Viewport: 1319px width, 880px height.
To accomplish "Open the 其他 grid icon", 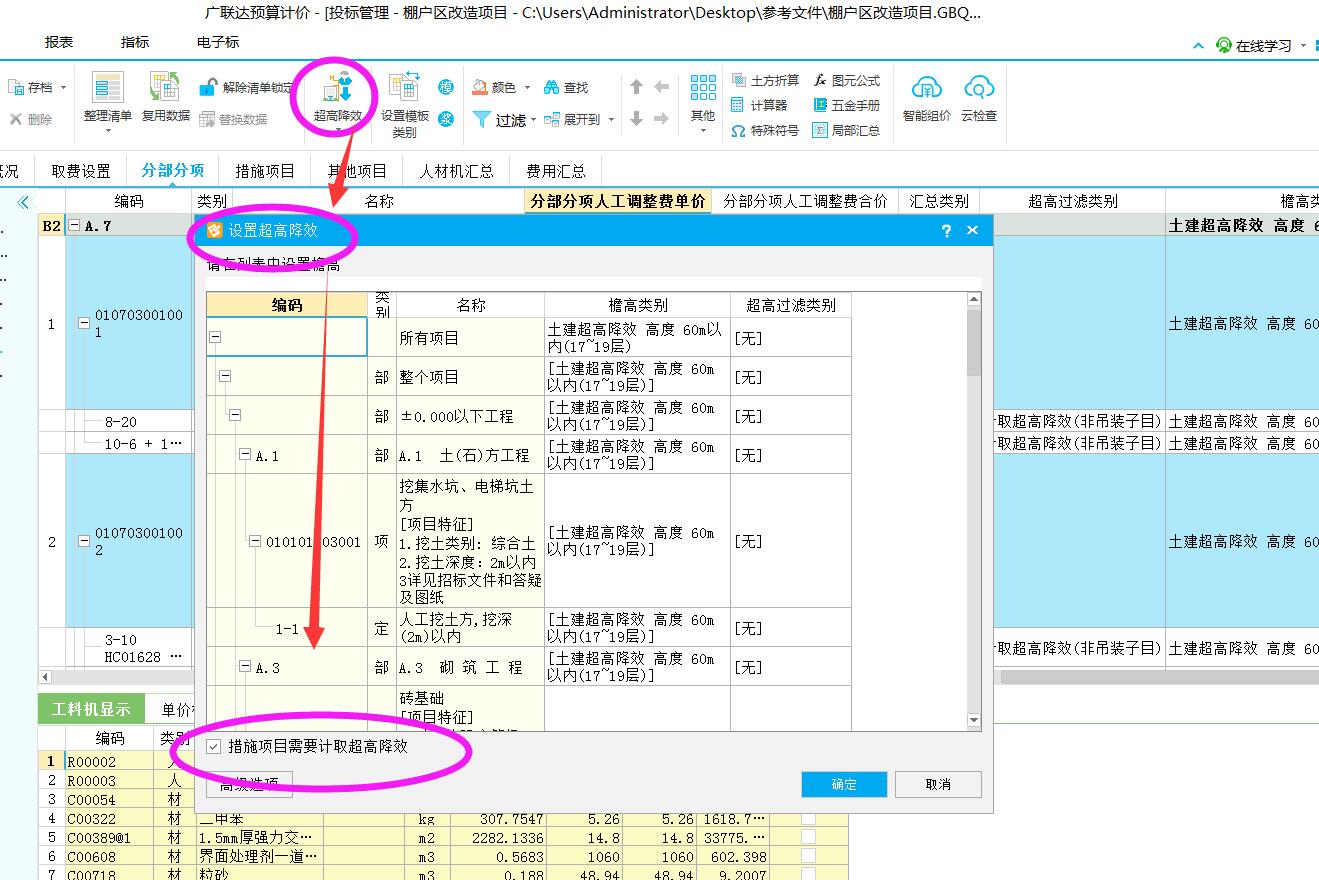I will click(703, 88).
